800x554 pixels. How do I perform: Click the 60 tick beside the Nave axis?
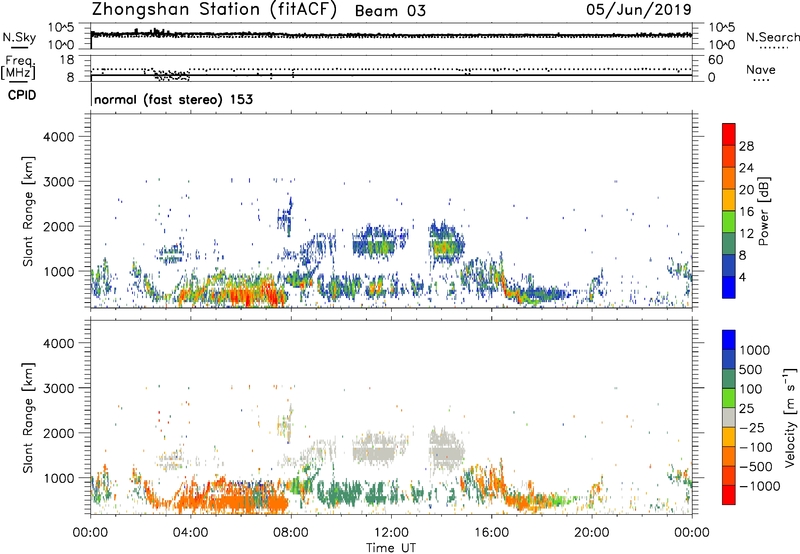[x=715, y=60]
